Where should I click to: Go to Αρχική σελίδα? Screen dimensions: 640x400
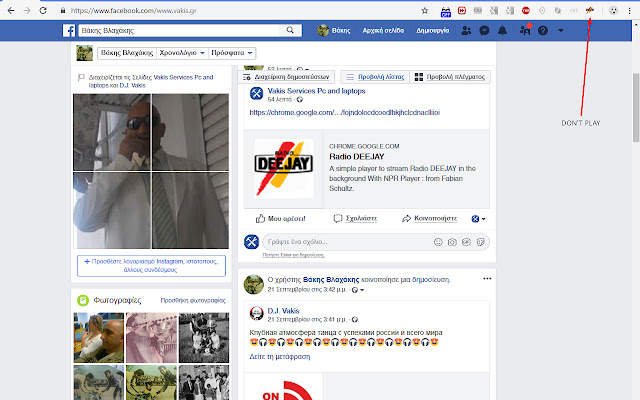click(x=383, y=31)
